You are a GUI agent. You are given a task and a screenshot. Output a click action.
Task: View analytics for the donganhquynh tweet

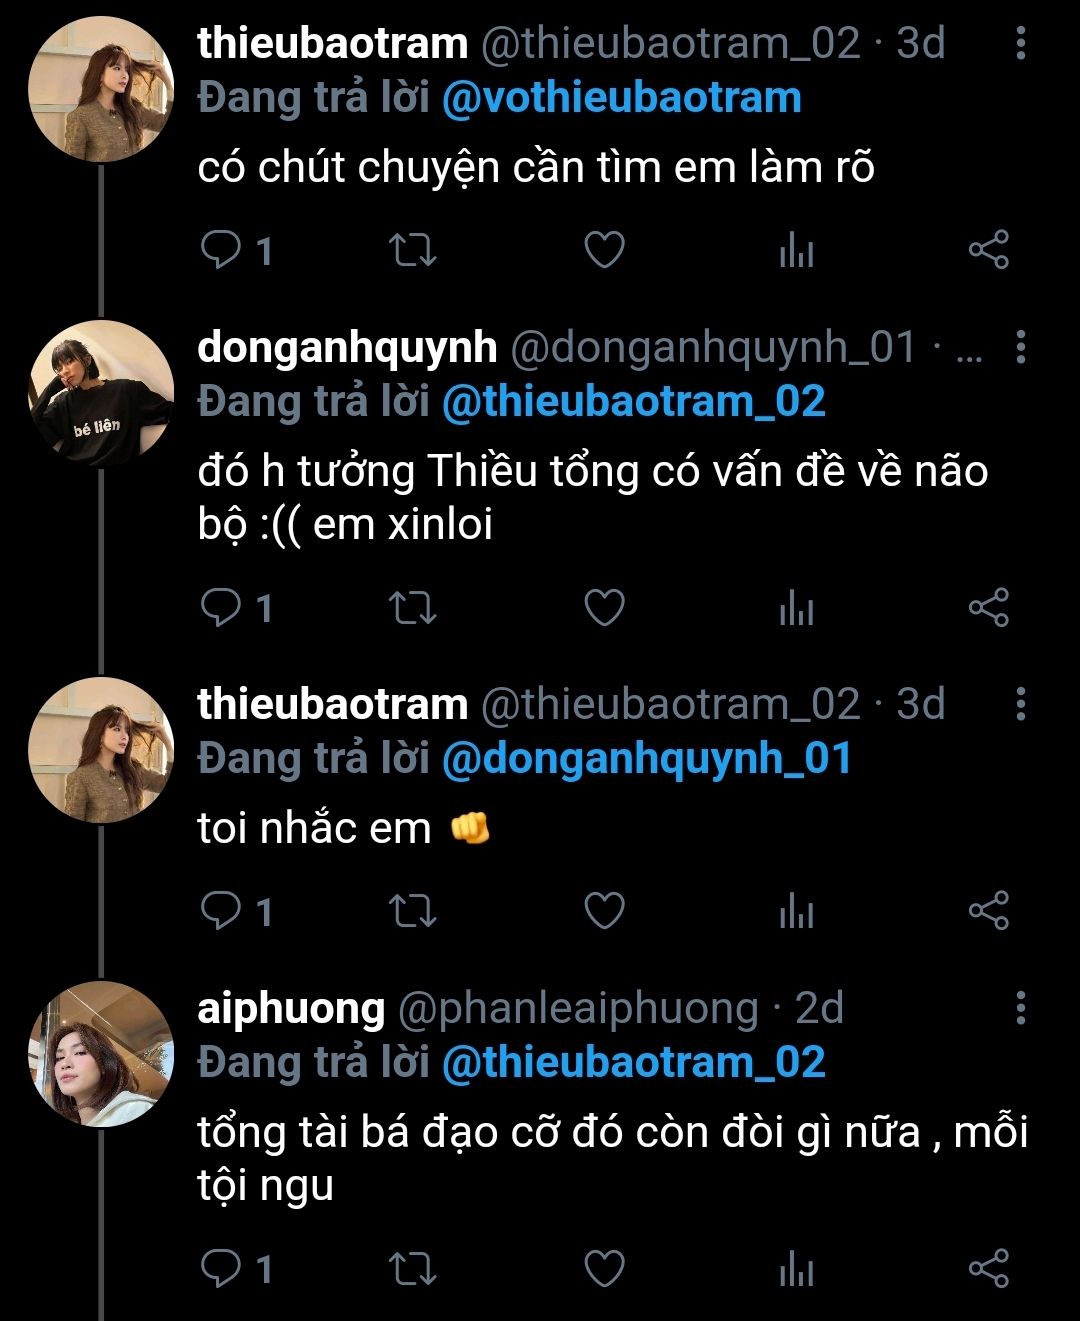click(796, 608)
